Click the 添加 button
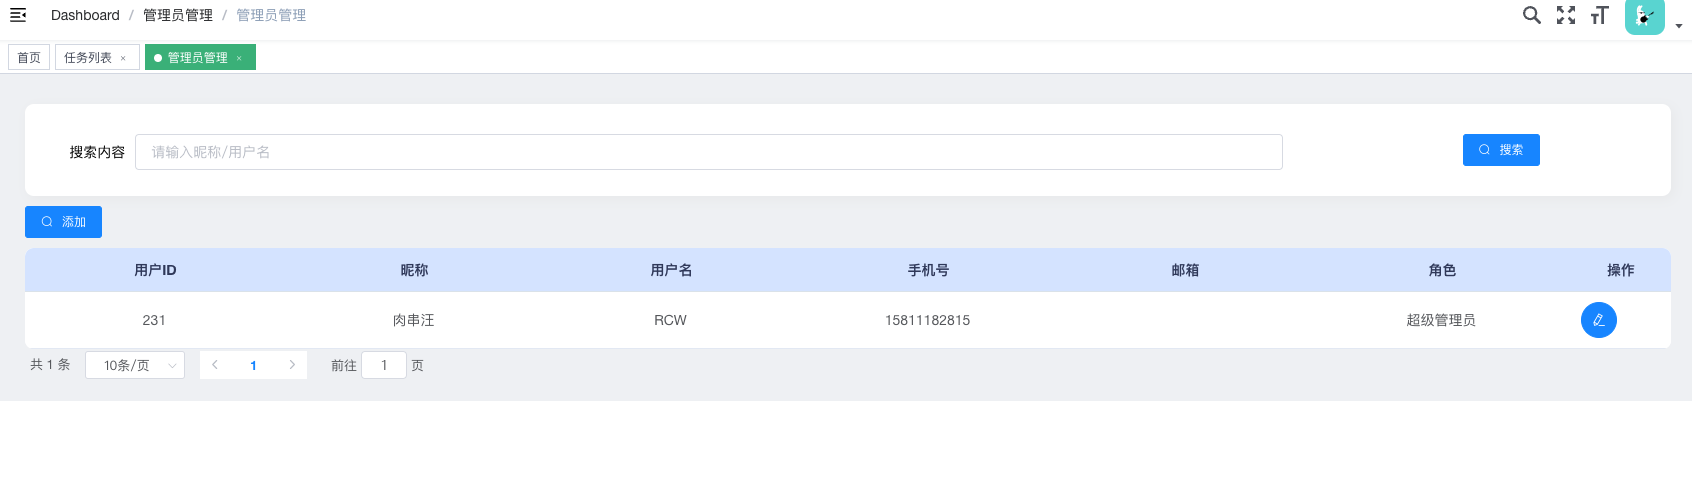Image resolution: width=1692 pixels, height=479 pixels. coord(63,222)
